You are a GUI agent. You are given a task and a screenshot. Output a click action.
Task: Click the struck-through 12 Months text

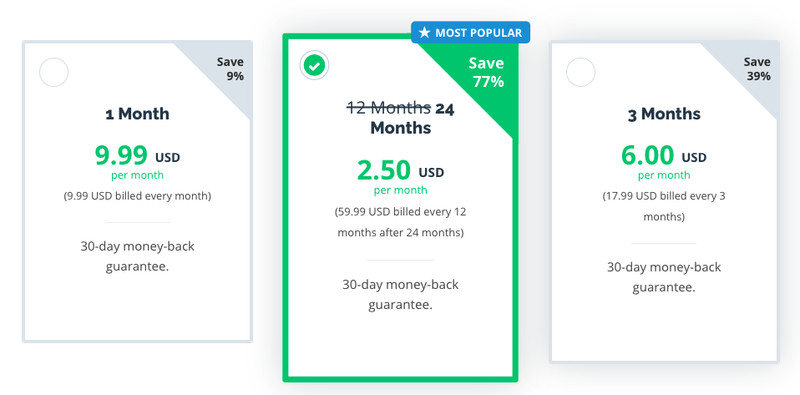click(x=389, y=108)
